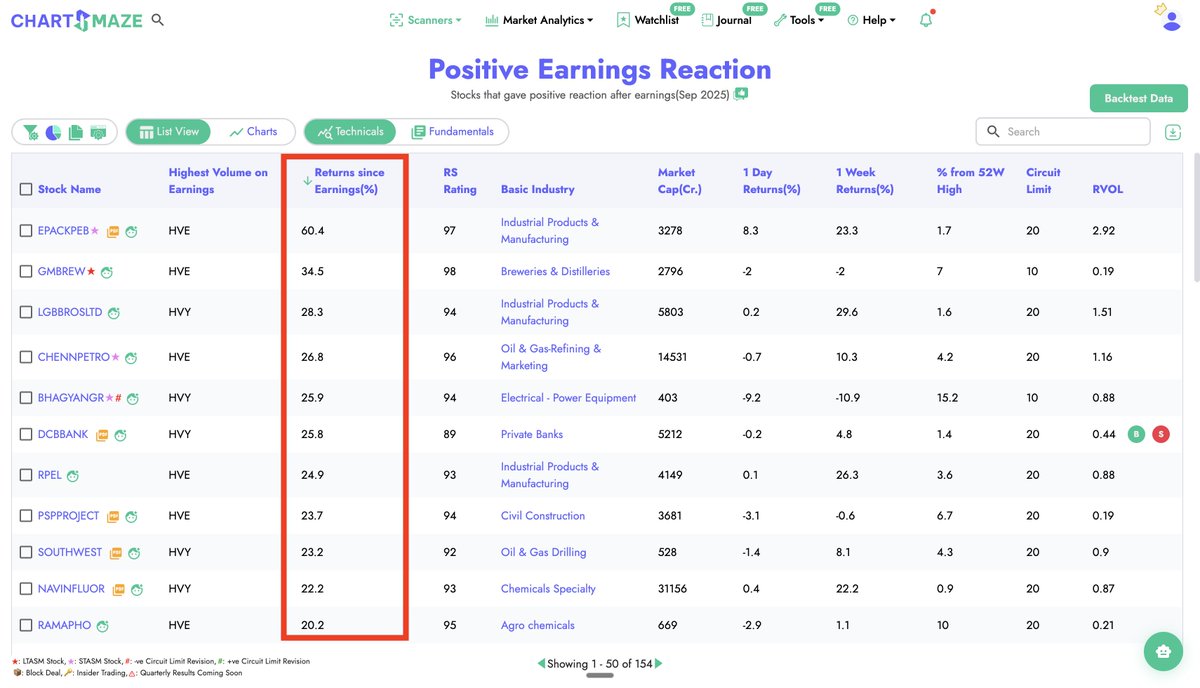1200x688 pixels.
Task: Expand the Scanners dropdown menu
Action: (x=426, y=20)
